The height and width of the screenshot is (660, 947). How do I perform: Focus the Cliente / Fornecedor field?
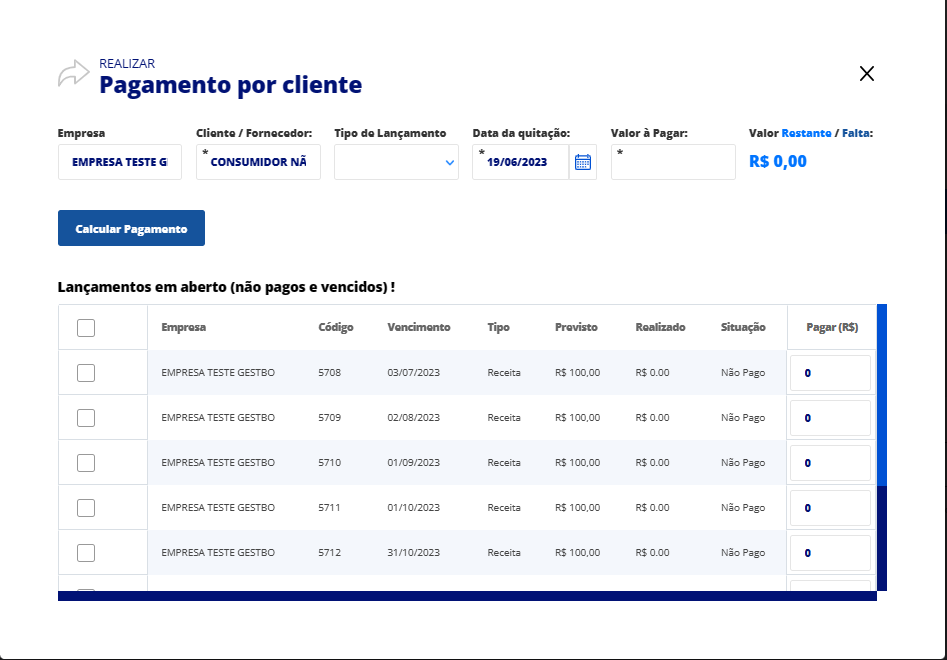coord(258,162)
